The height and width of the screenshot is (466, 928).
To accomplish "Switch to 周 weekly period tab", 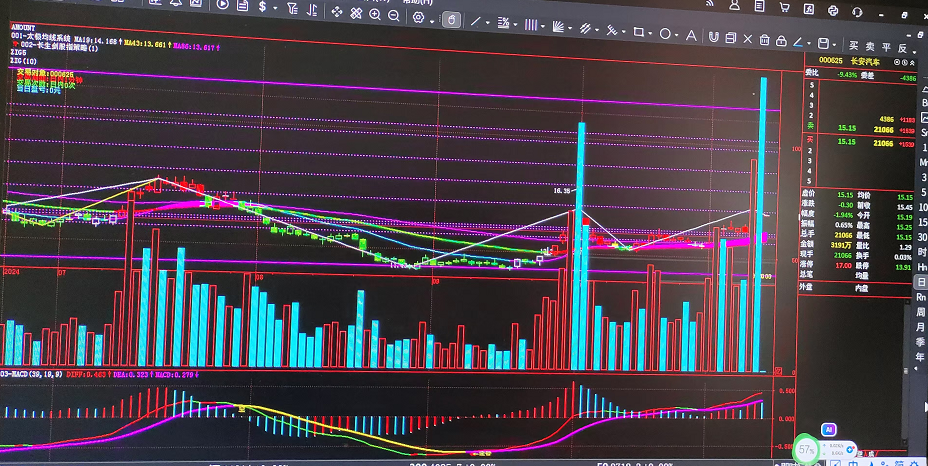I will 921,311.
